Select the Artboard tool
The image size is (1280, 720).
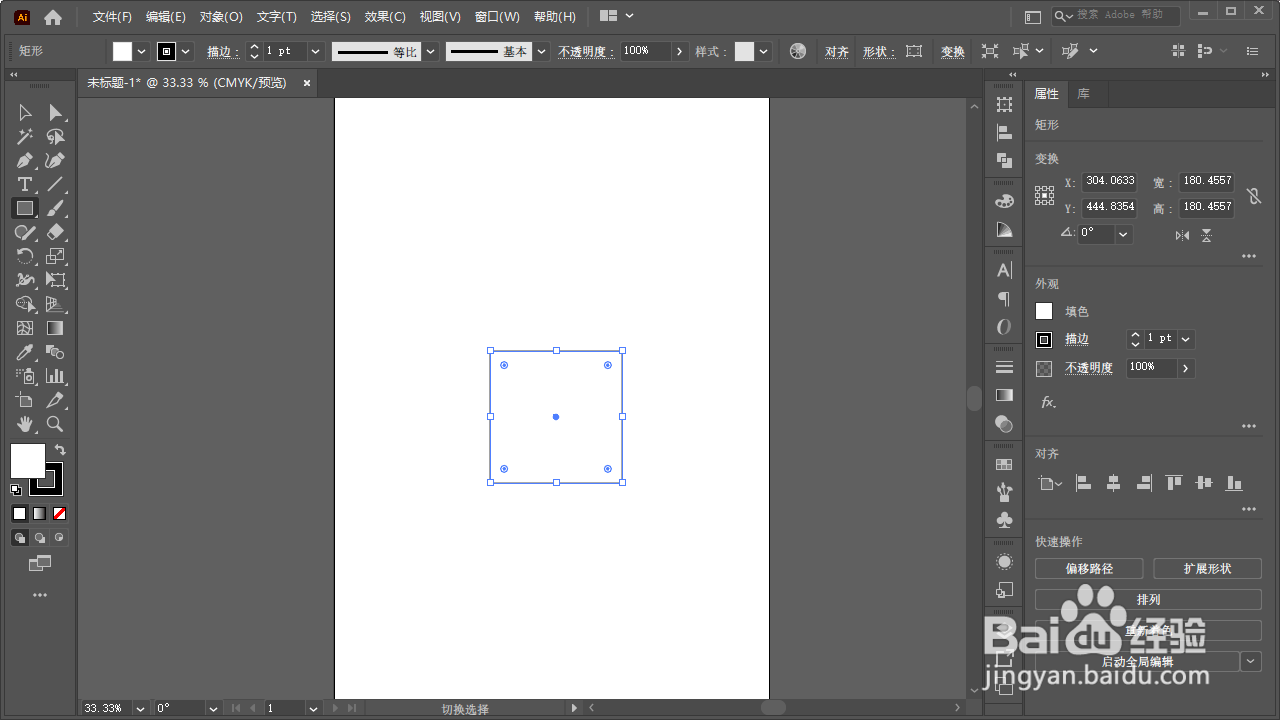tap(25, 400)
